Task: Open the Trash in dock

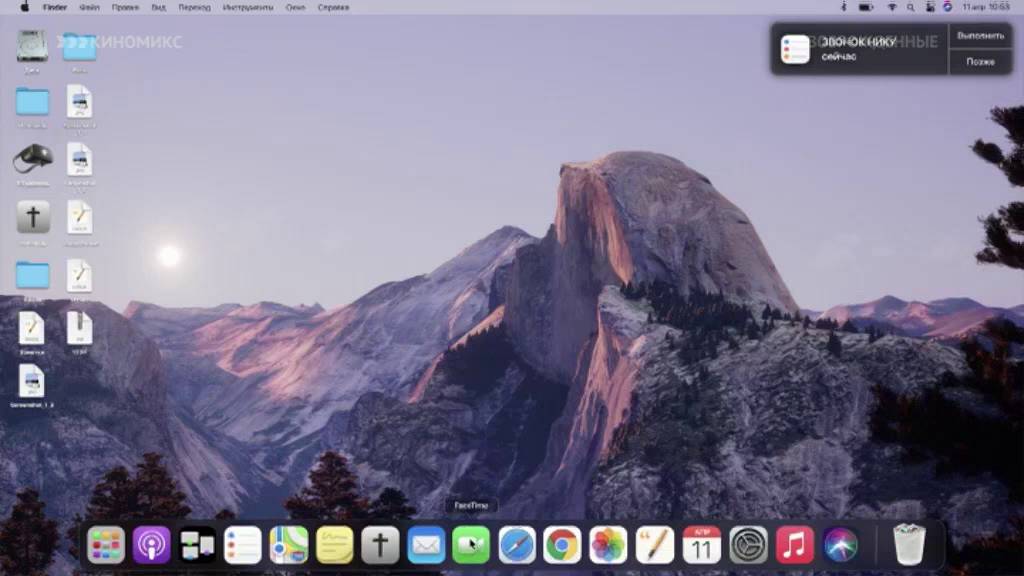Action: click(909, 543)
